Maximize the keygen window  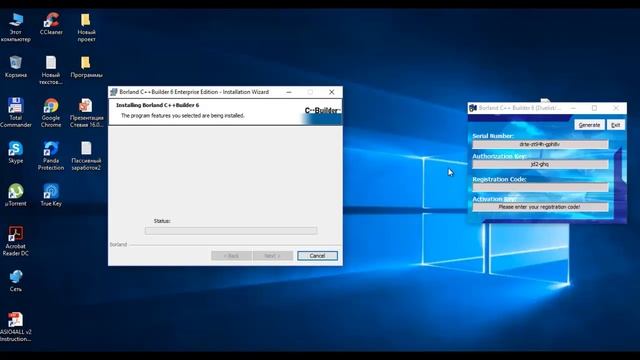pos(594,108)
